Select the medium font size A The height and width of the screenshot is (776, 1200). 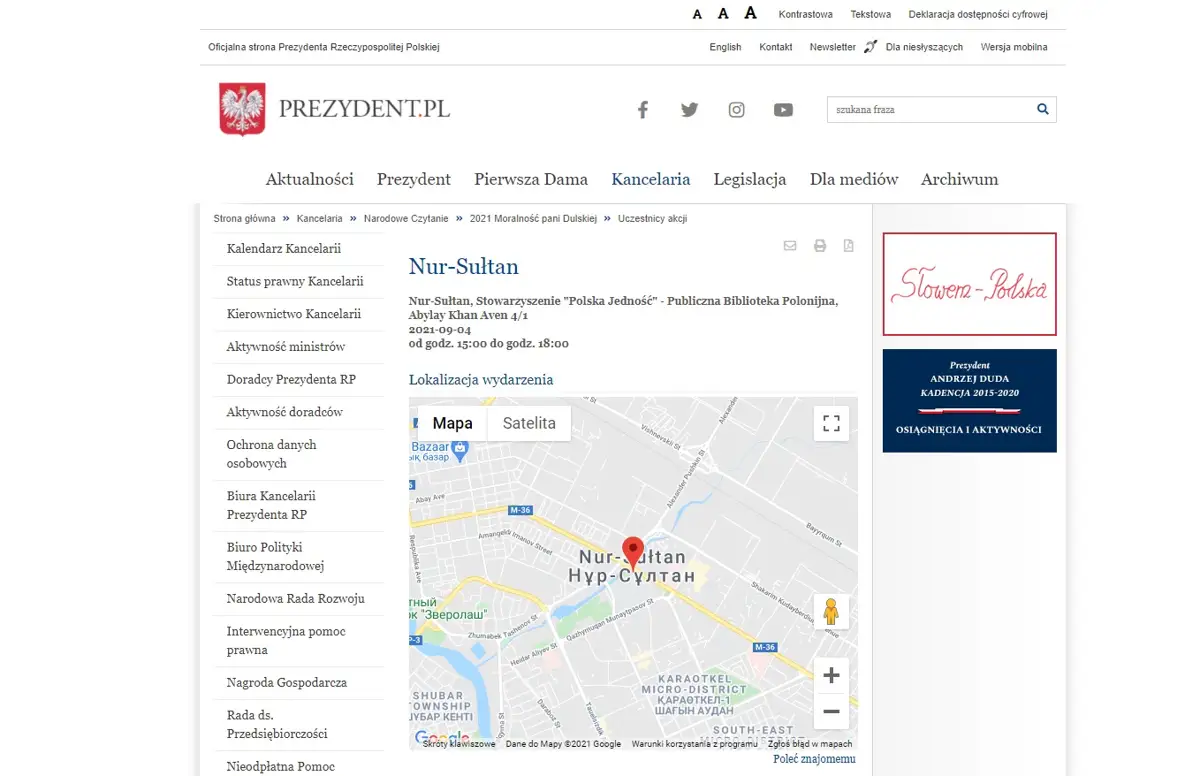point(723,14)
